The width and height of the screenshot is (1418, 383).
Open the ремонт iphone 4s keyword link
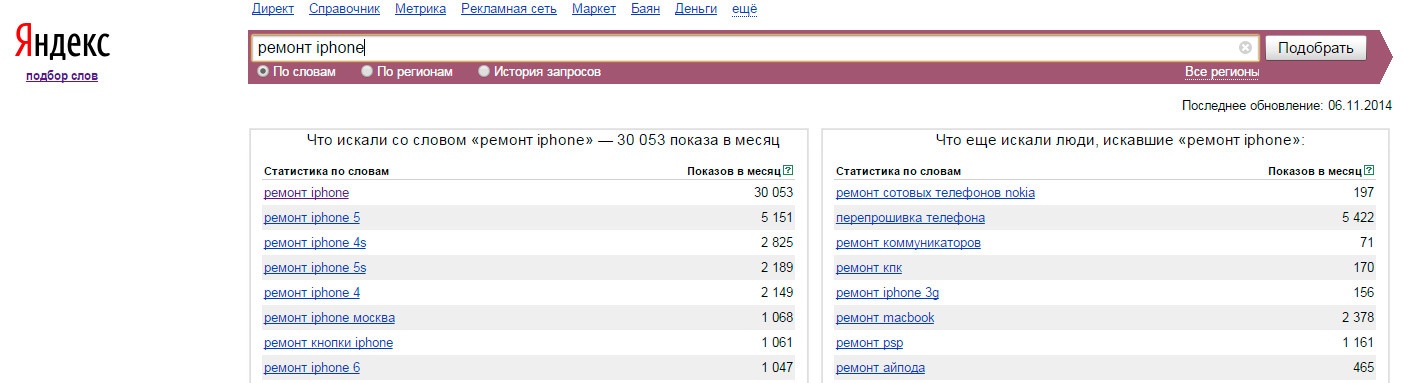[x=315, y=243]
